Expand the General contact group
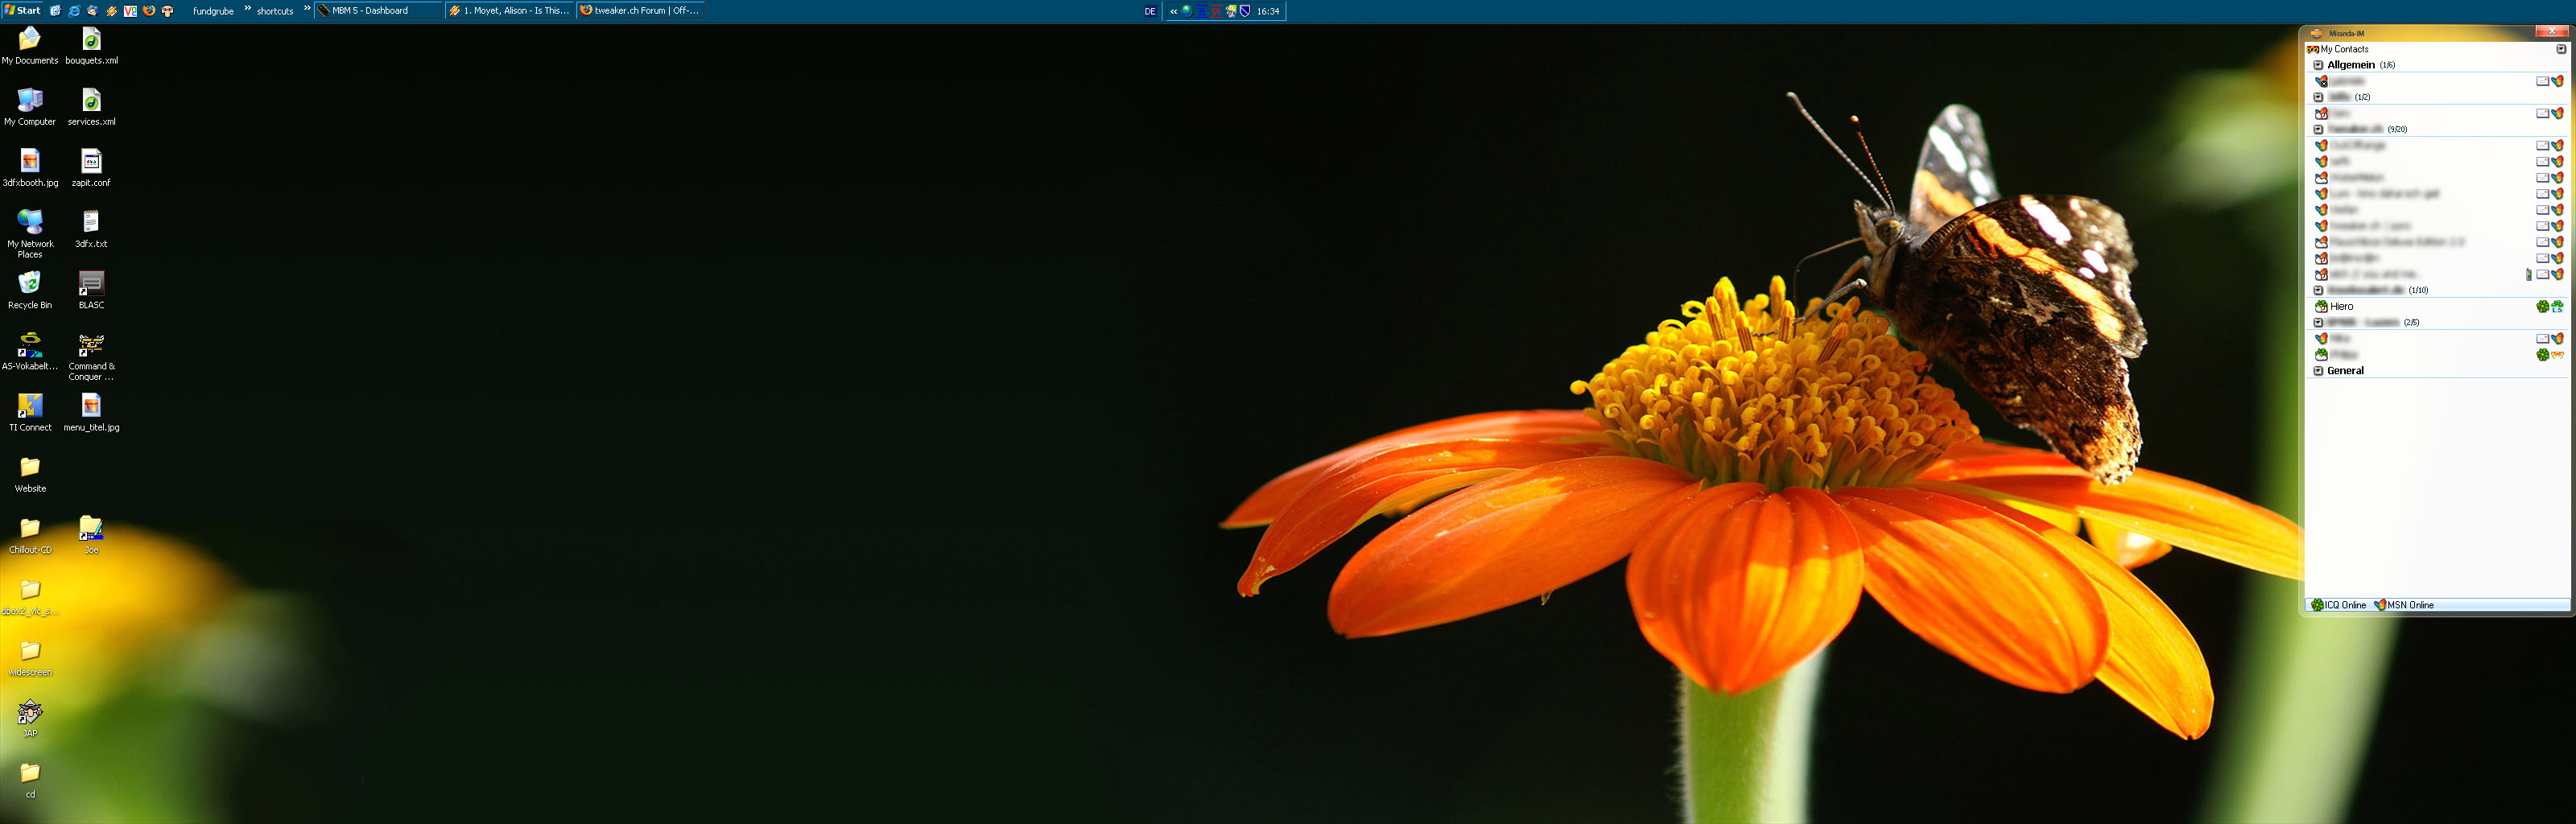This screenshot has height=824, width=2576. (x=2318, y=371)
